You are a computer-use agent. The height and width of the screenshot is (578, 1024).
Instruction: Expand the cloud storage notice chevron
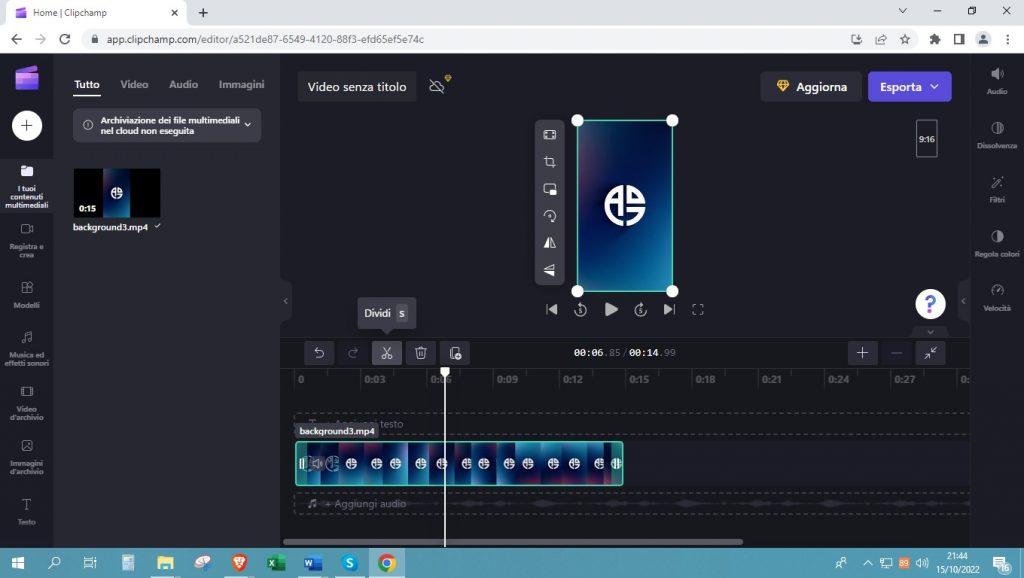coord(247,125)
